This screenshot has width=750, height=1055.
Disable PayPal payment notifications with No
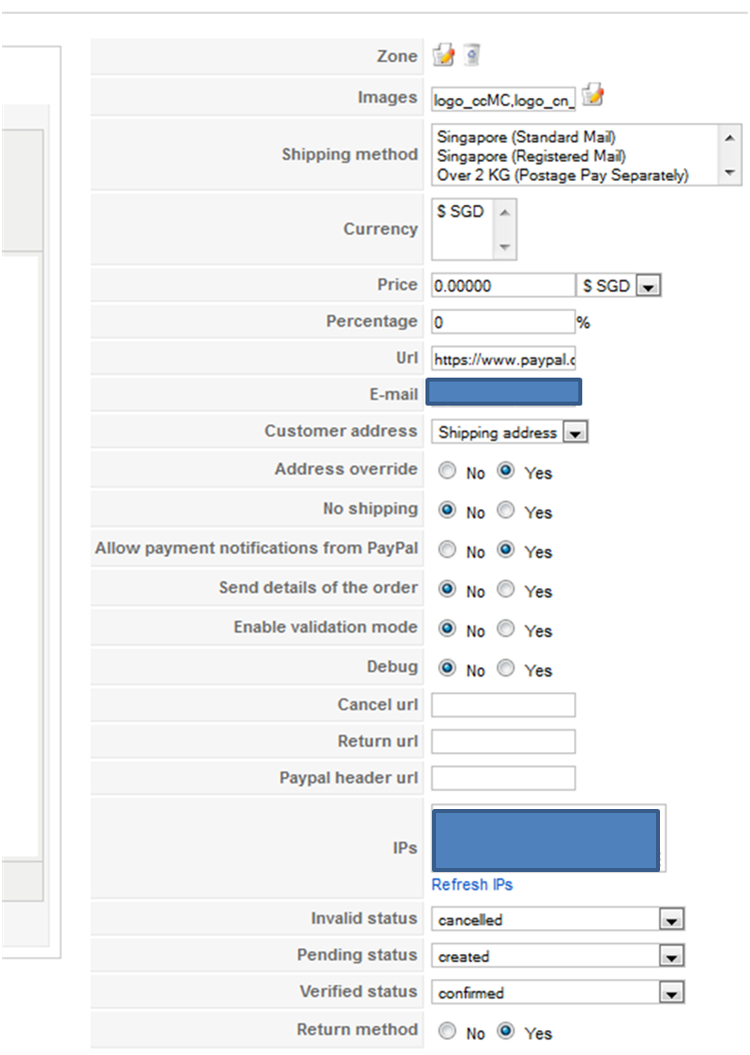[x=447, y=550]
